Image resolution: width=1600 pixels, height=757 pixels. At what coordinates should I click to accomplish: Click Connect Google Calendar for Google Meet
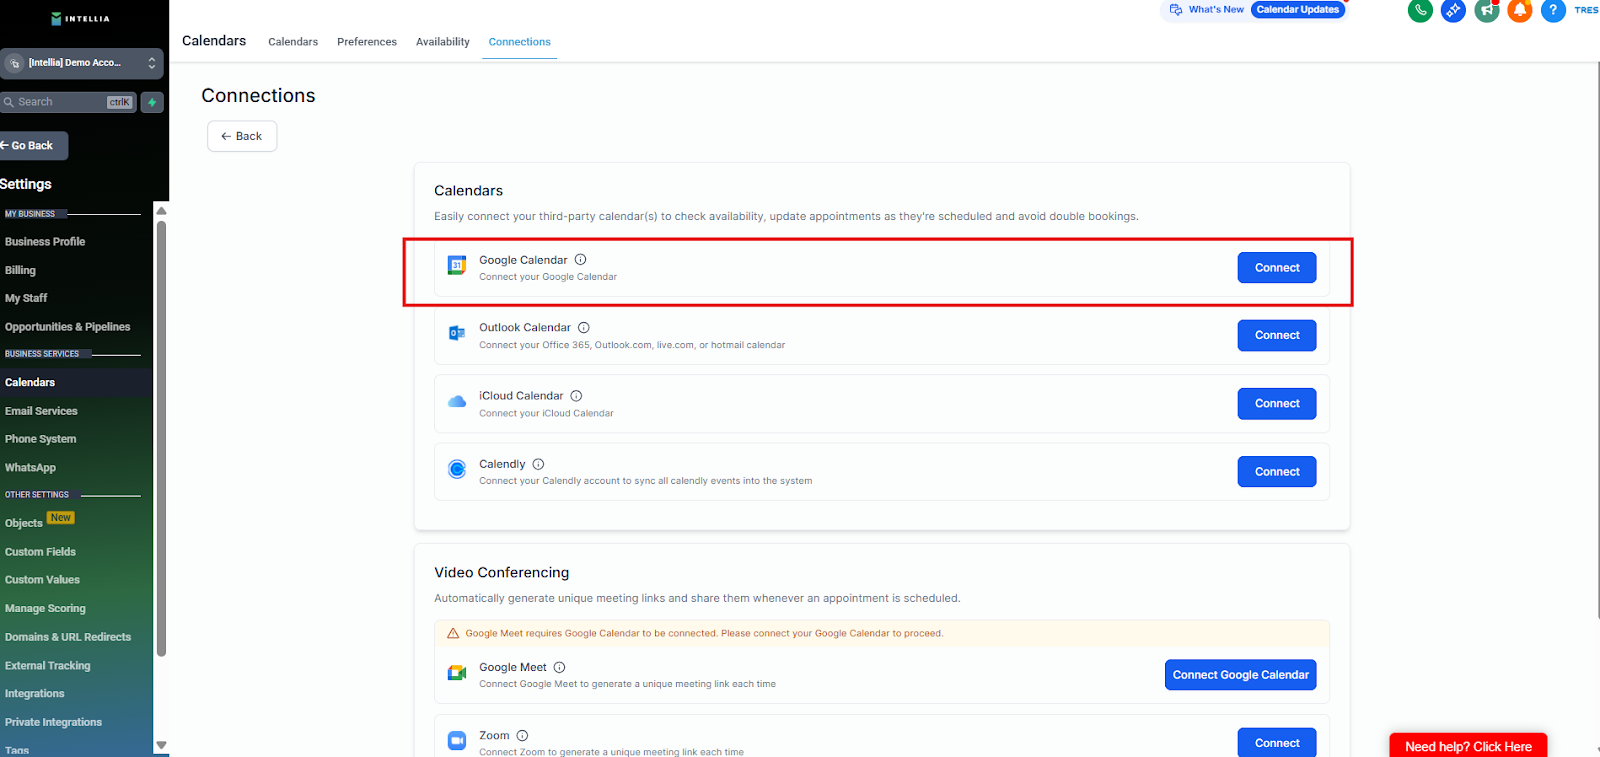pos(1240,675)
